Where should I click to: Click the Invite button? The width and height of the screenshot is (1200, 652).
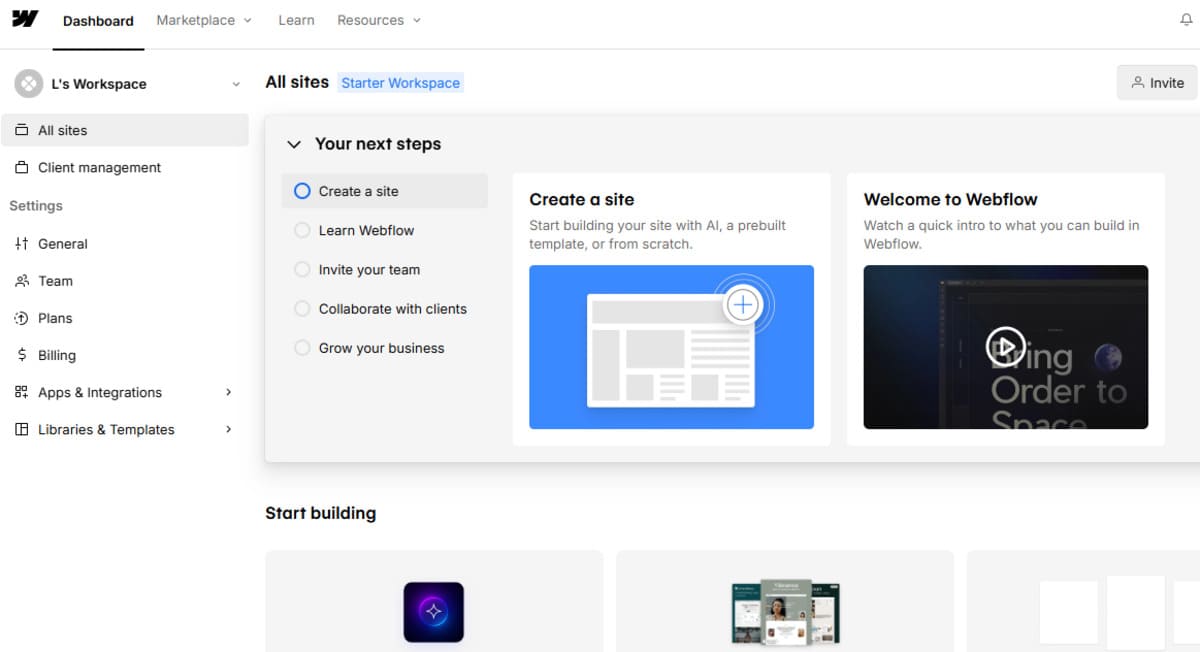tap(1156, 83)
